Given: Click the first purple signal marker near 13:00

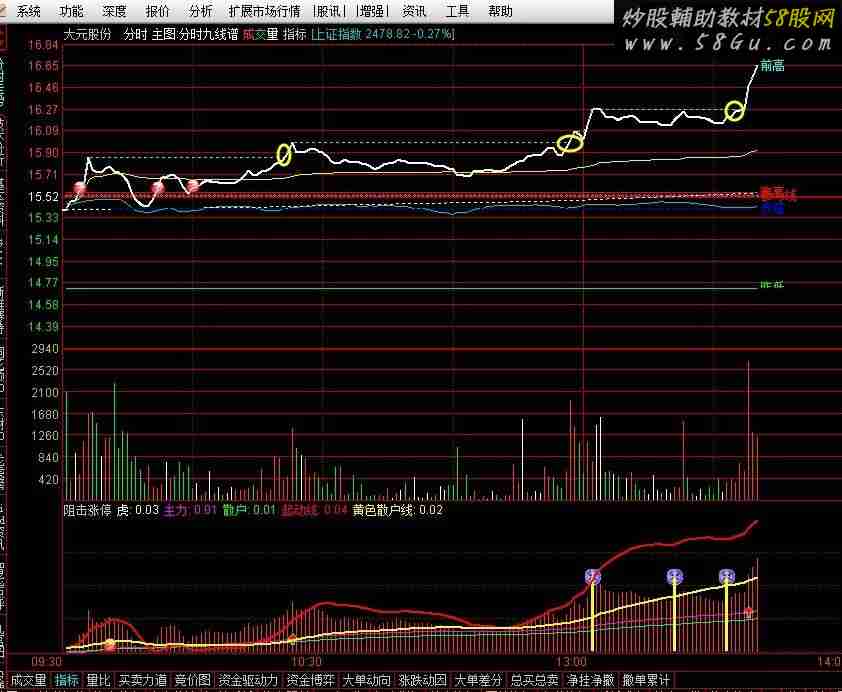Looking at the screenshot, I should click(x=593, y=577).
